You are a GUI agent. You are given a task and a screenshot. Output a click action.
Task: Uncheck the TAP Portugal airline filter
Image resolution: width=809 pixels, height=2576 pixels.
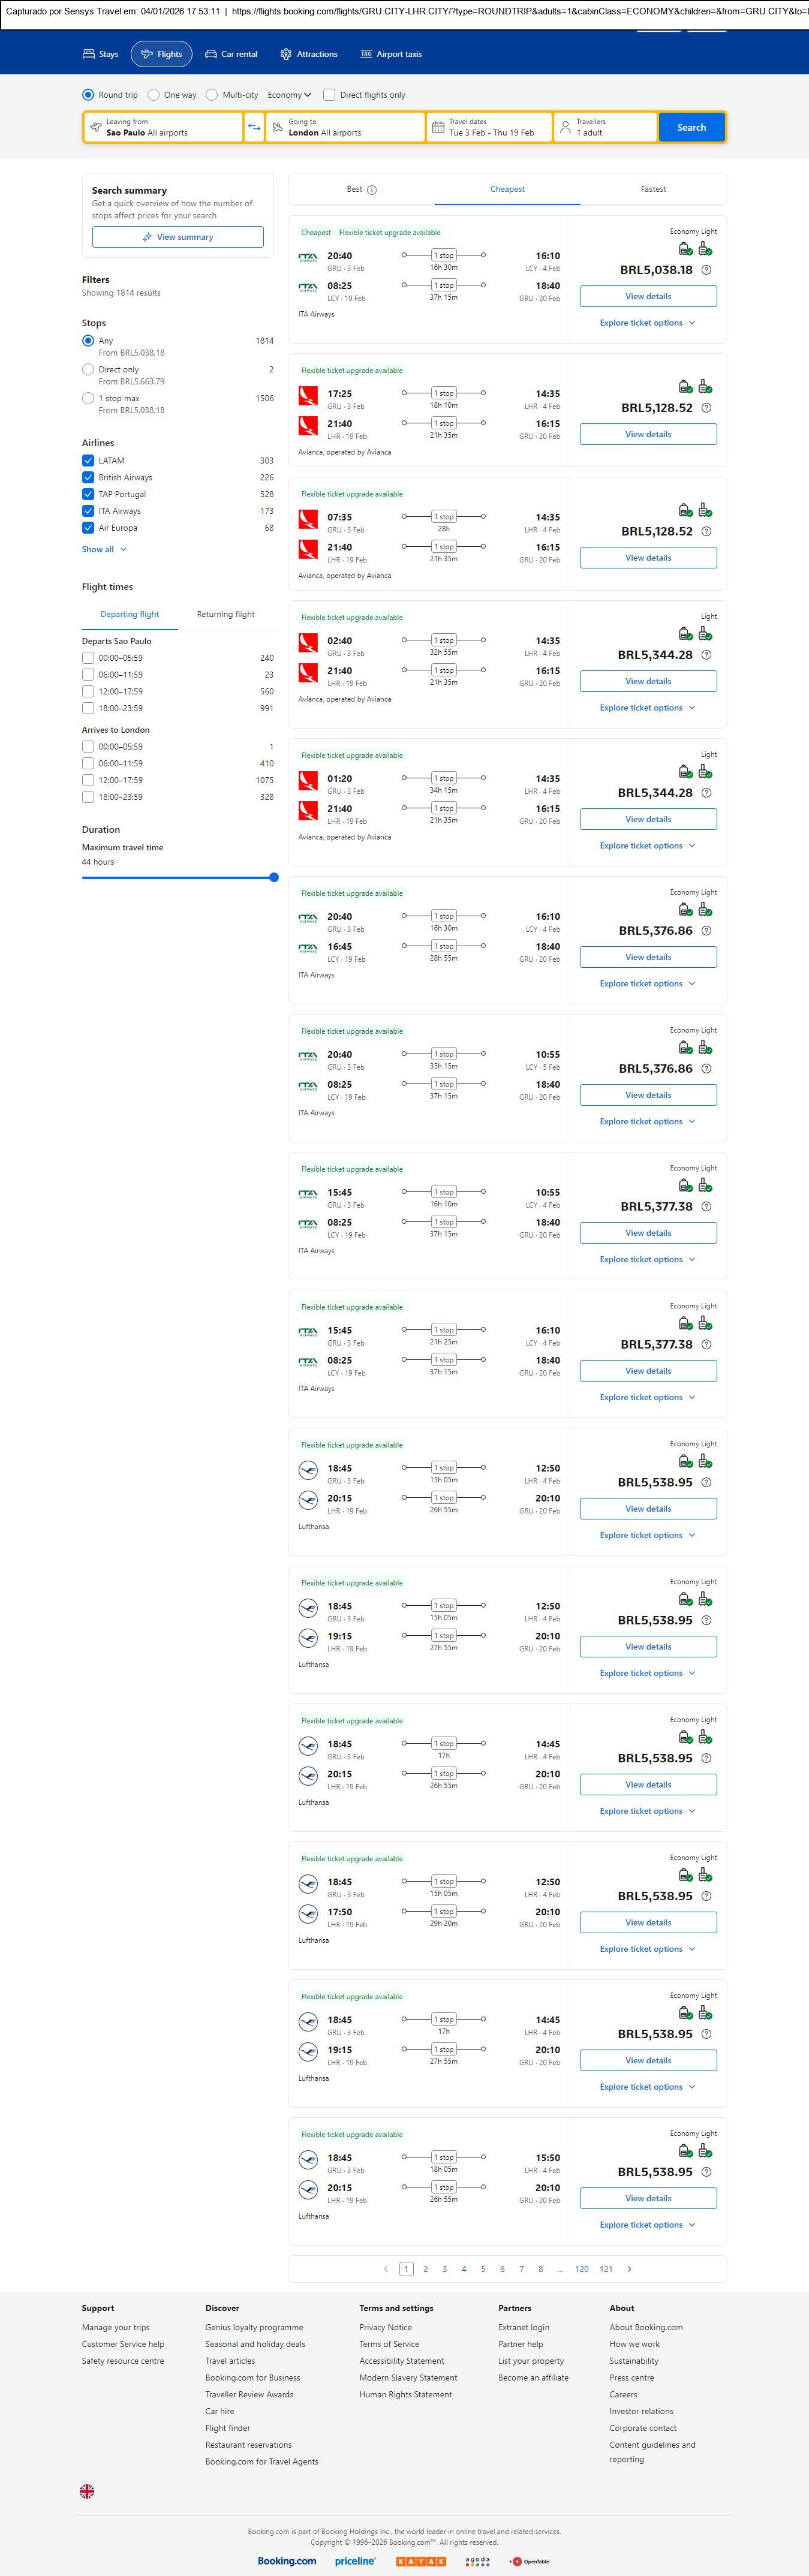[x=88, y=494]
